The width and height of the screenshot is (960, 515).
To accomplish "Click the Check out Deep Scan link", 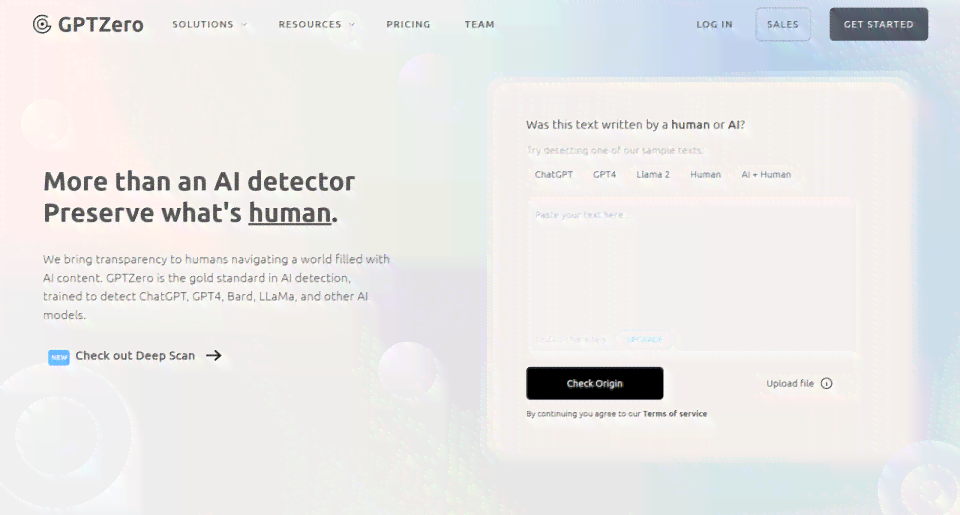I will point(135,356).
